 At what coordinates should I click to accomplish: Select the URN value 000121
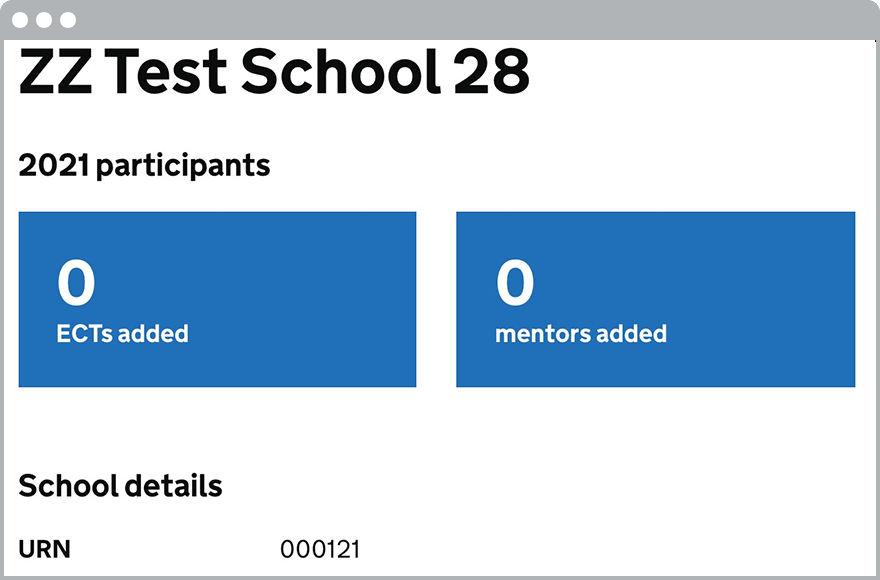coord(320,549)
